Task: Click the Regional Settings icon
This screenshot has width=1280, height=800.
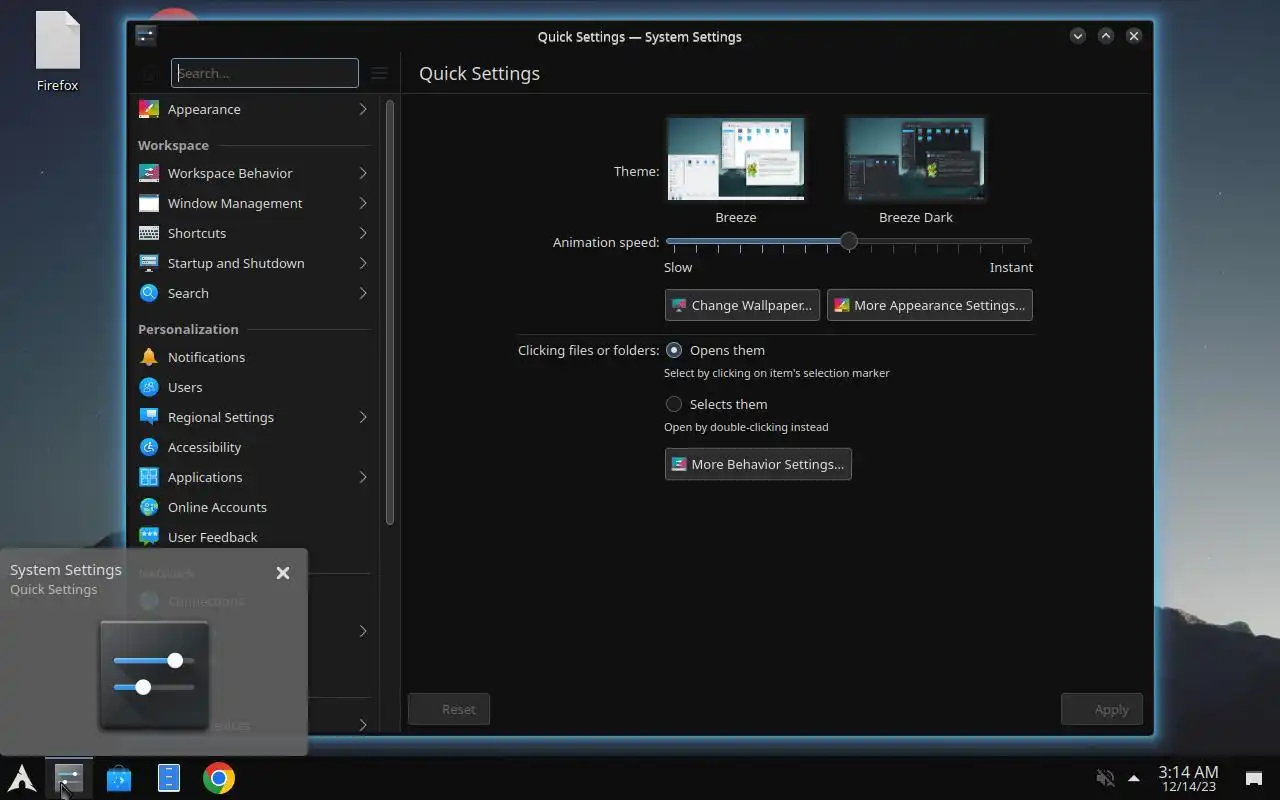Action: coord(149,417)
